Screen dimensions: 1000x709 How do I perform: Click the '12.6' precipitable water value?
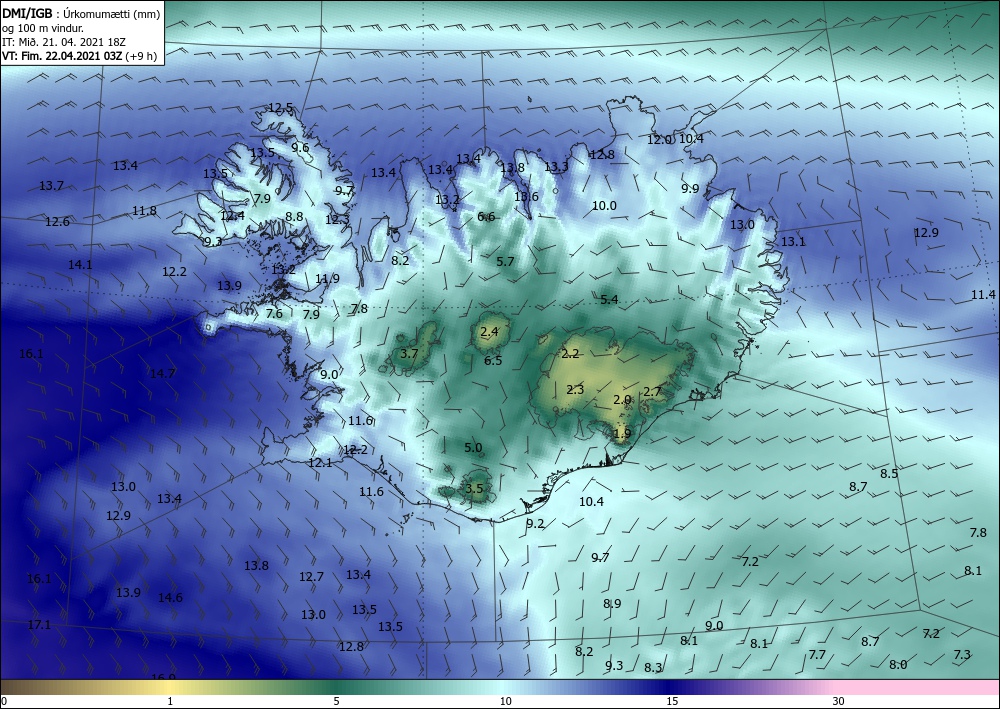click(57, 222)
